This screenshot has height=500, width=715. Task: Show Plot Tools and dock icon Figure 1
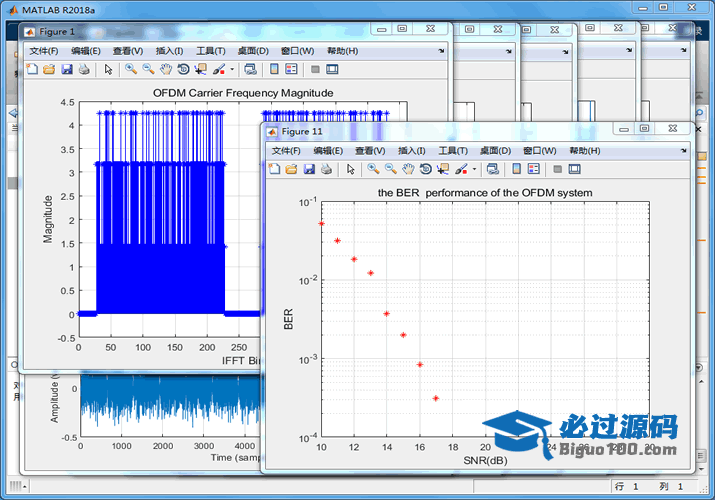pos(332,69)
